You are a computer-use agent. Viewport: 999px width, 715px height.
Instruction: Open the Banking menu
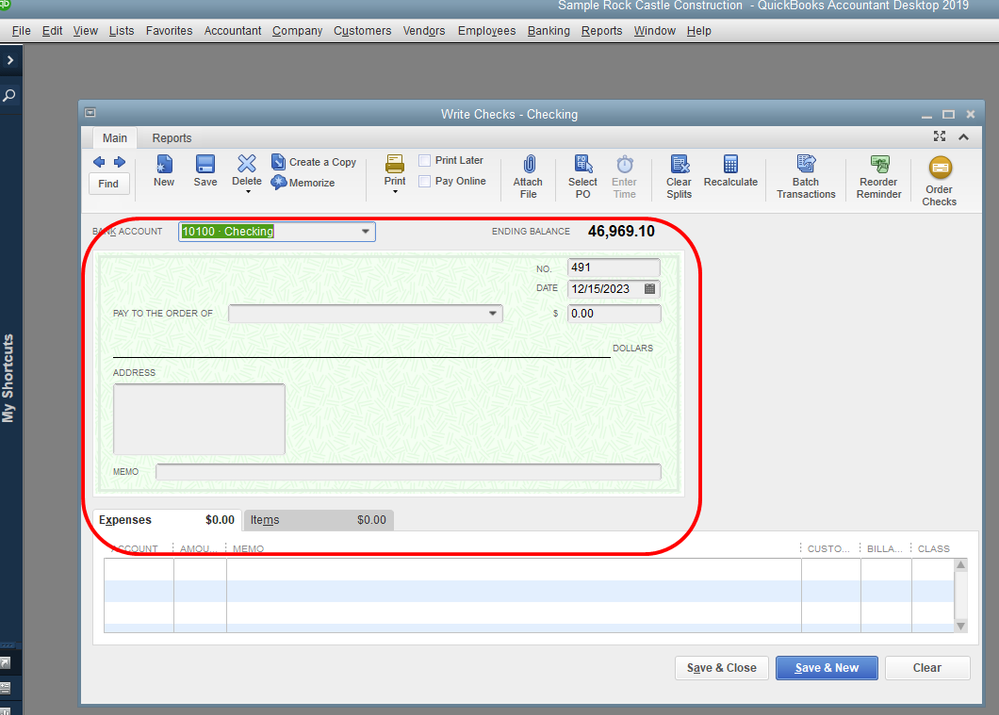[549, 31]
